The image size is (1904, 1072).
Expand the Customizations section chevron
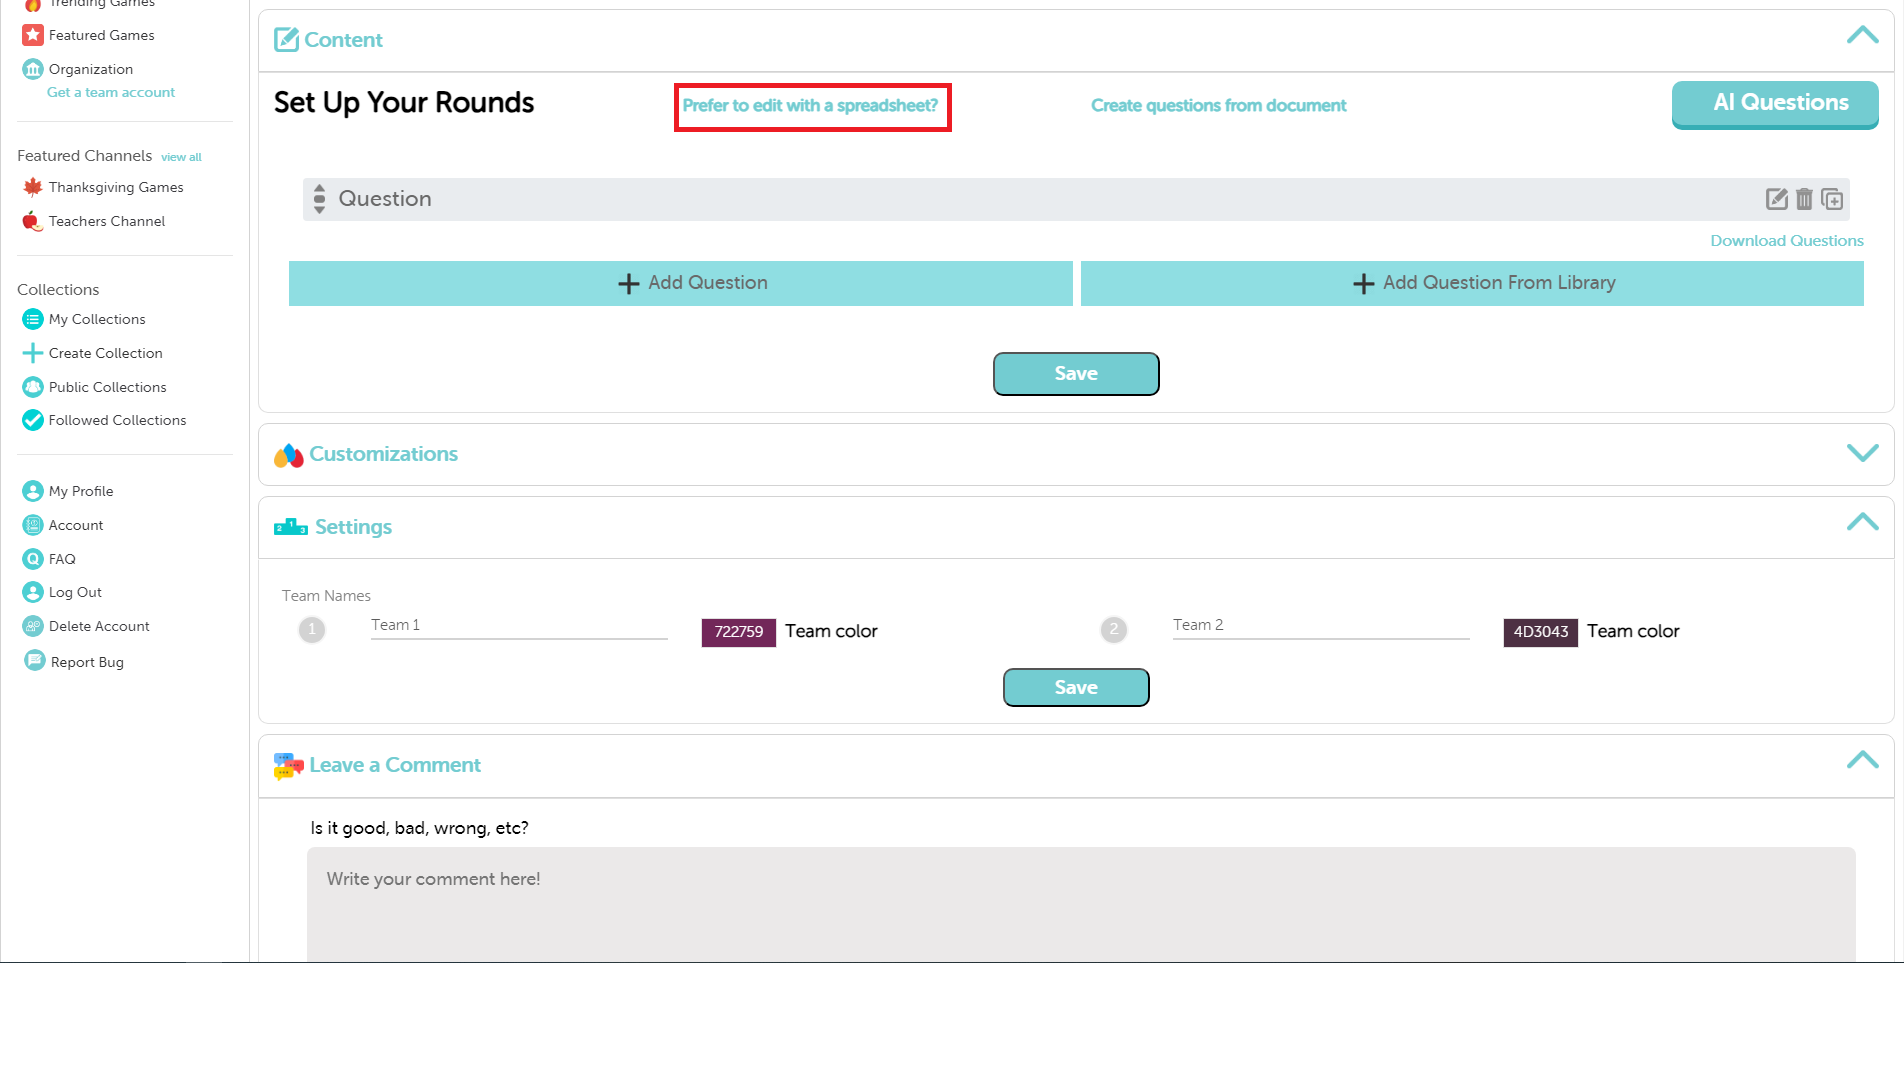[x=1862, y=453]
